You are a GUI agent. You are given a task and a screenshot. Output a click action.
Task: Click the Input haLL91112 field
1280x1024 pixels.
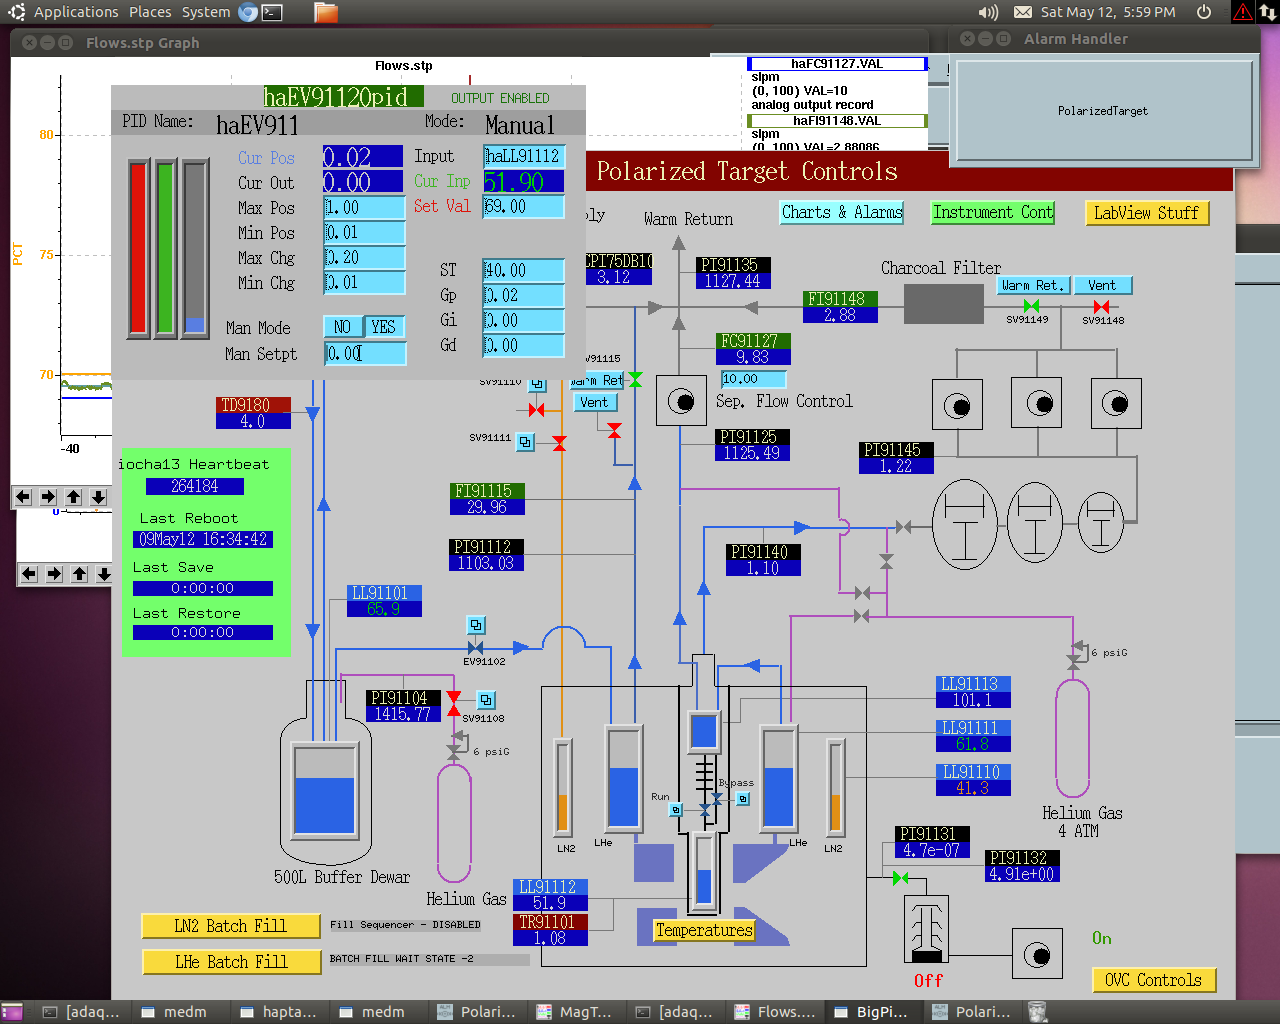point(524,156)
